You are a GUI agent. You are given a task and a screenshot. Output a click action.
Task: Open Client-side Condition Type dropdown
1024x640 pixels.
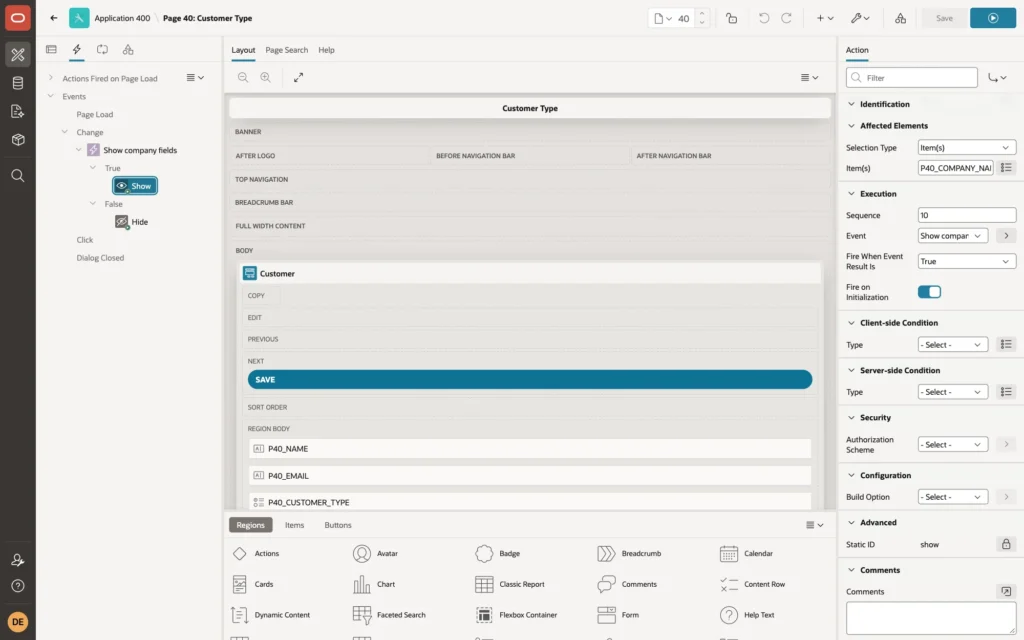click(x=953, y=345)
